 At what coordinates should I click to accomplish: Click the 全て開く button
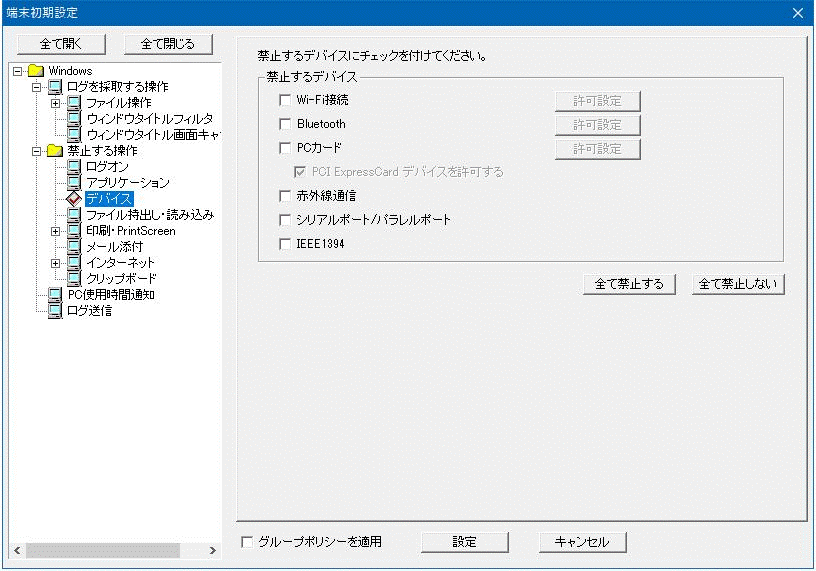pos(61,44)
